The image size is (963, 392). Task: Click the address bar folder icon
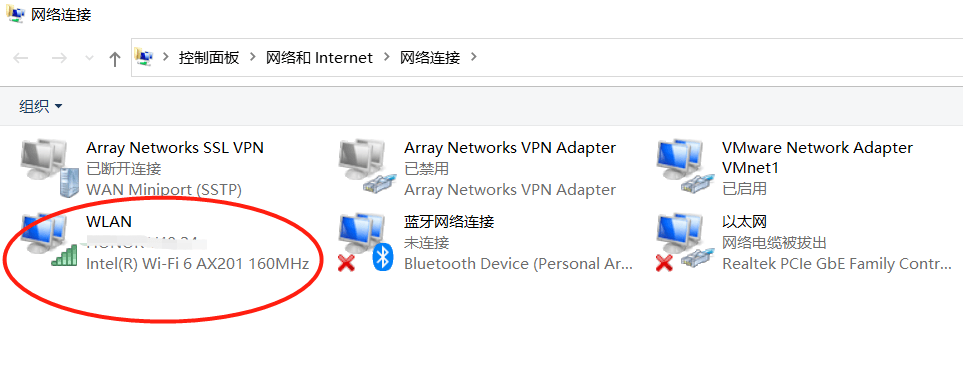[x=144, y=57]
